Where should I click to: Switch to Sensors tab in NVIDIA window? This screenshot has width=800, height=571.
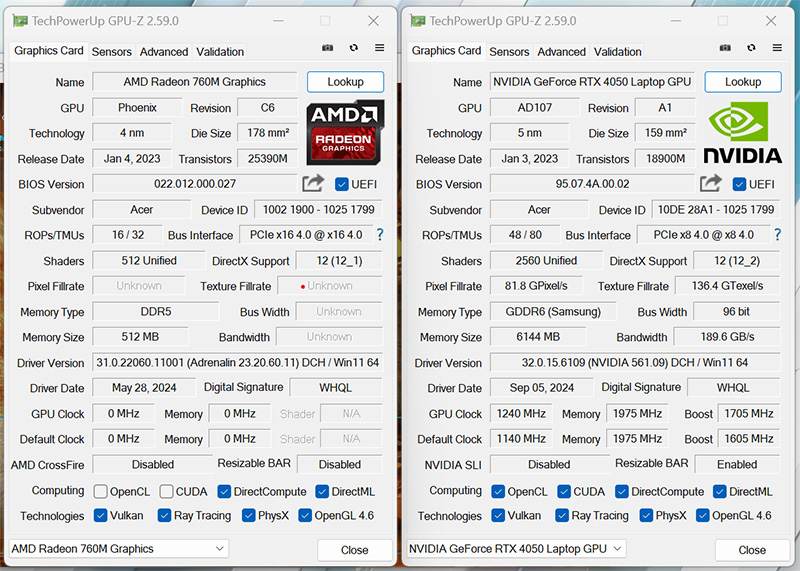509,52
